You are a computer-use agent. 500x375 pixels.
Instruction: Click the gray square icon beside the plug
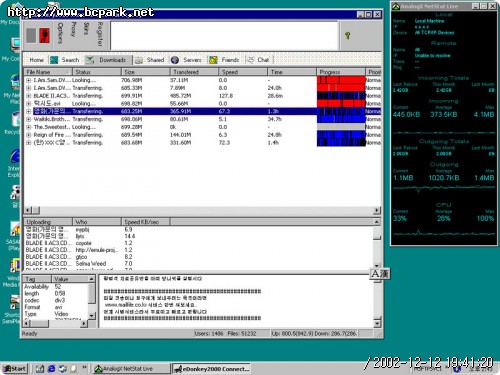coord(31,35)
